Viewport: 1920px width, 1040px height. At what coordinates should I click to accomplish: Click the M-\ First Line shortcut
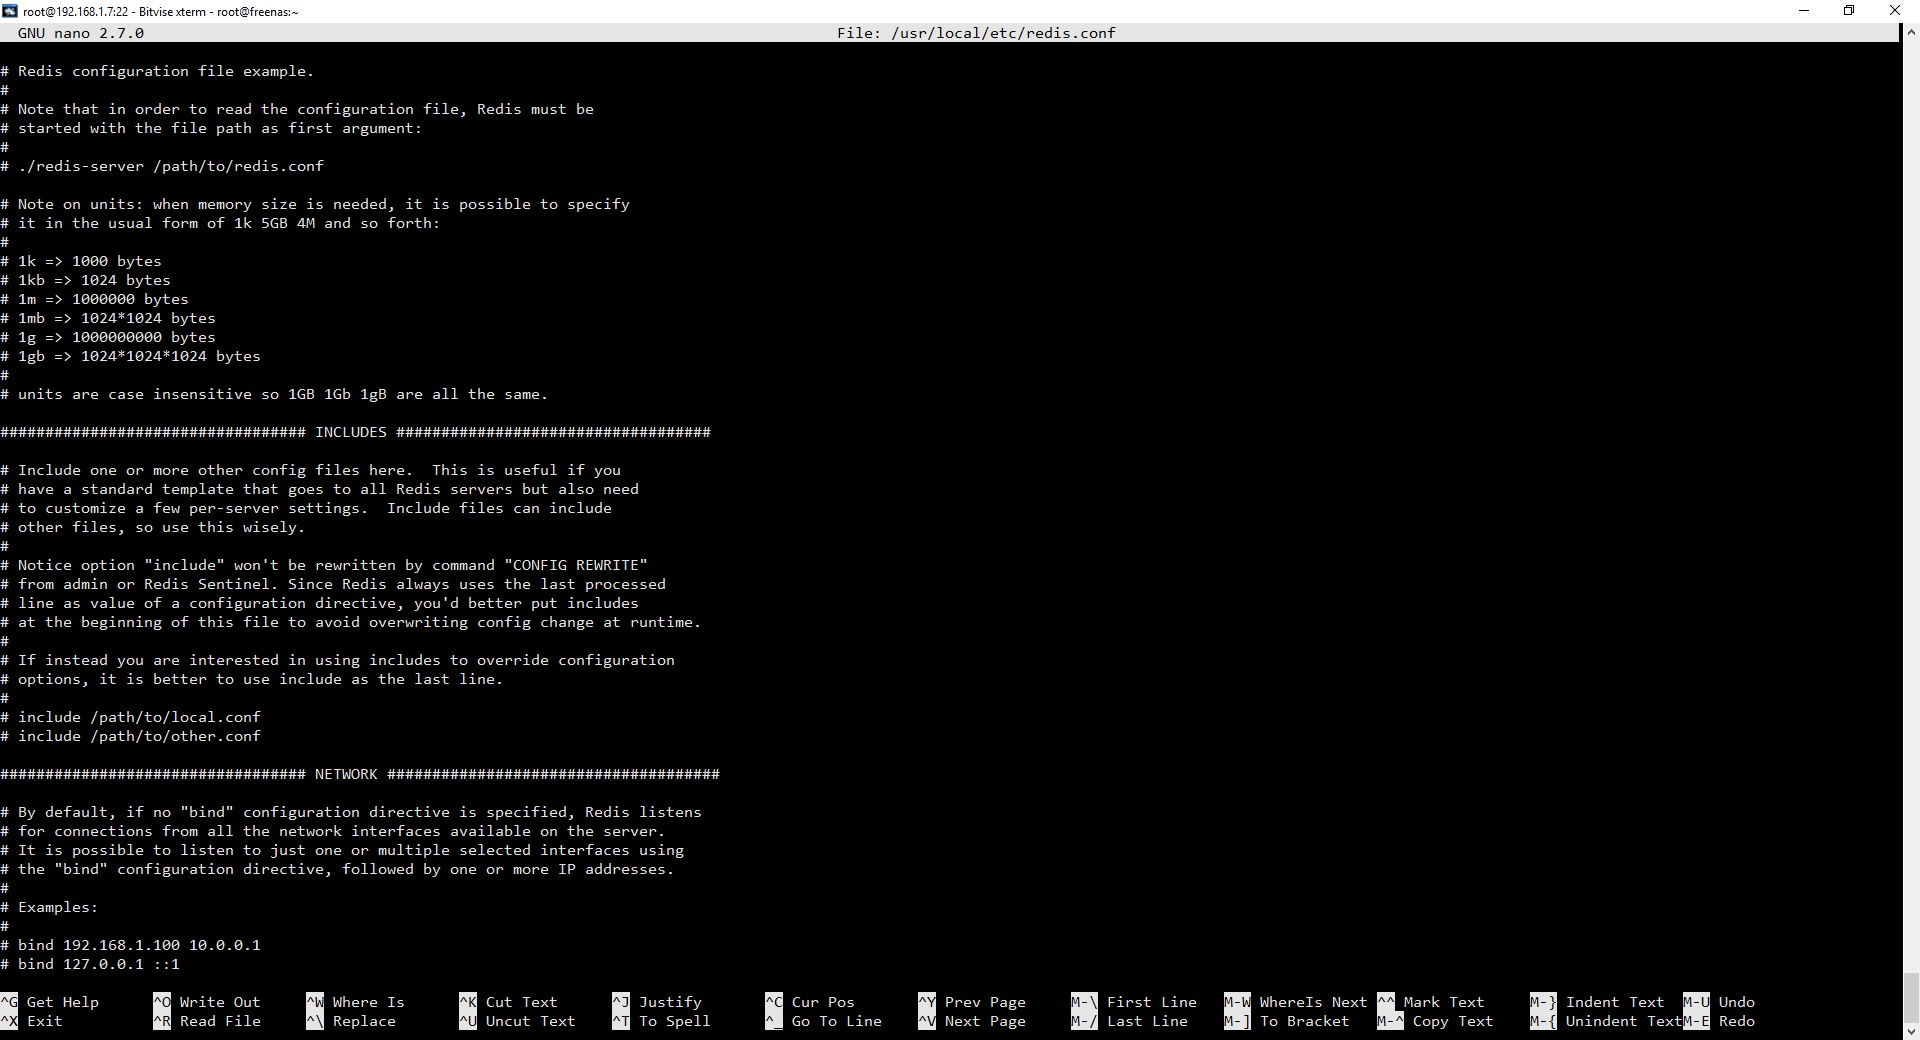1134,1002
